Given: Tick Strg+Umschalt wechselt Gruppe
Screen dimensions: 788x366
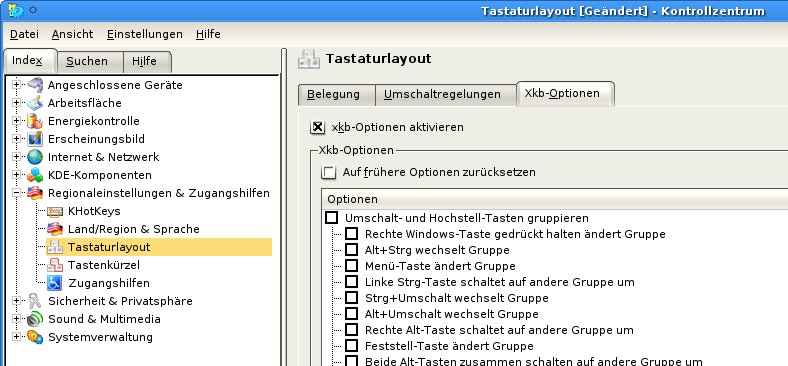Looking at the screenshot, I should 352,298.
